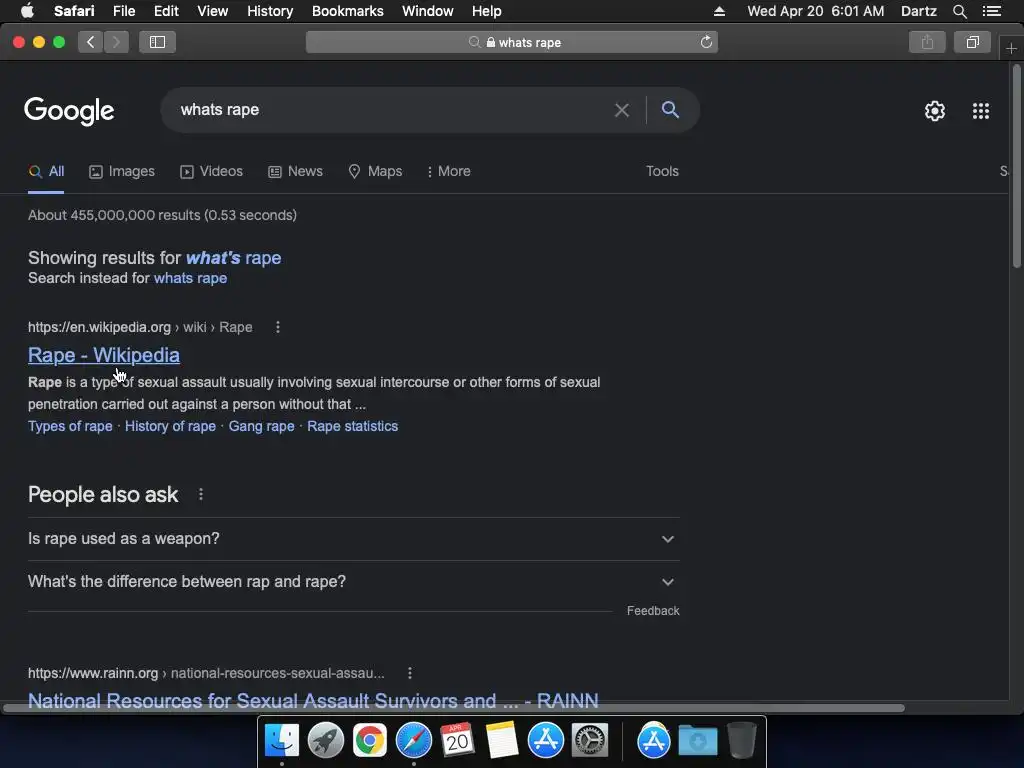Viewport: 1024px width, 768px height.
Task: Show the tab overview button
Action: click(x=972, y=42)
